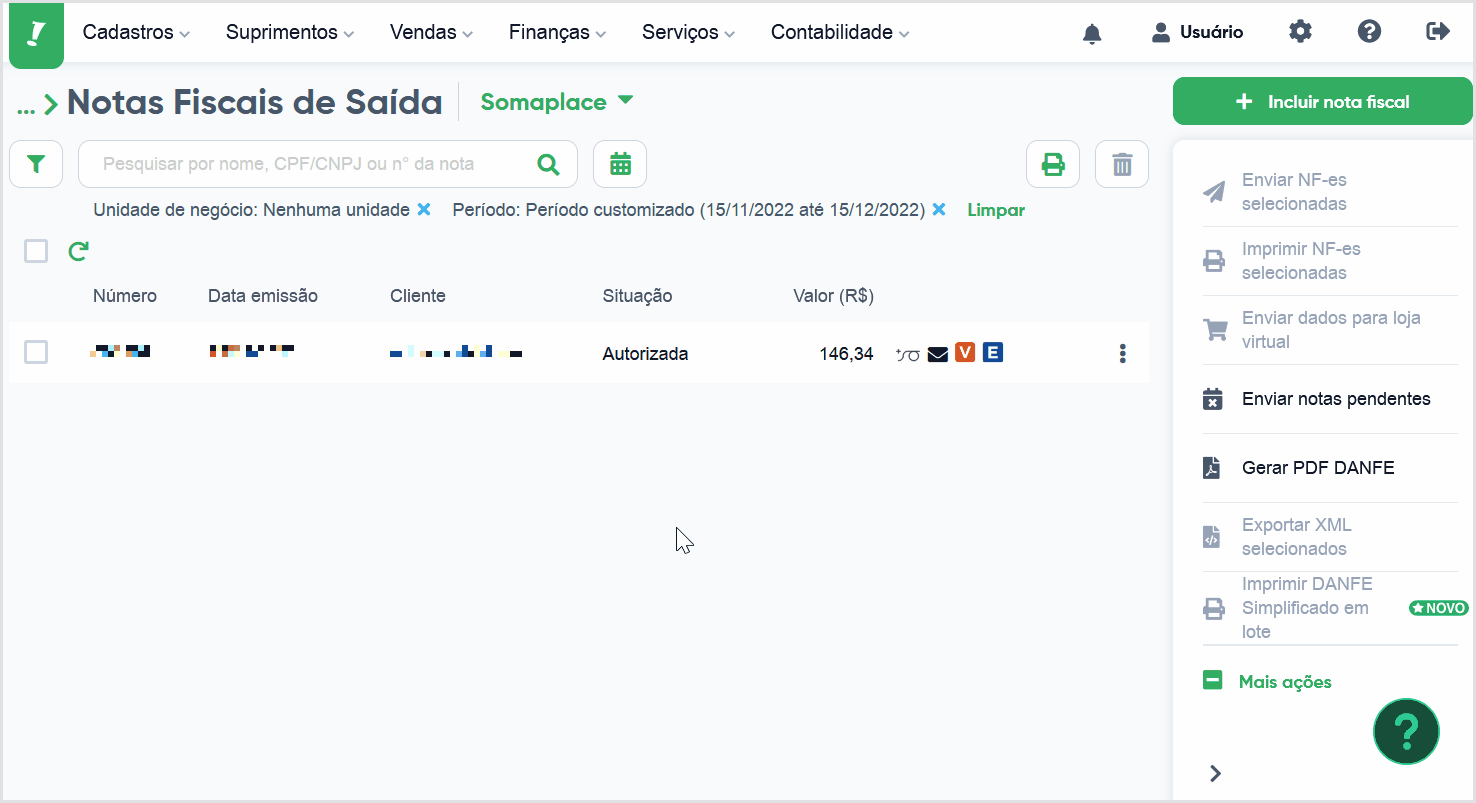Click the 146,34 value cell

846,354
